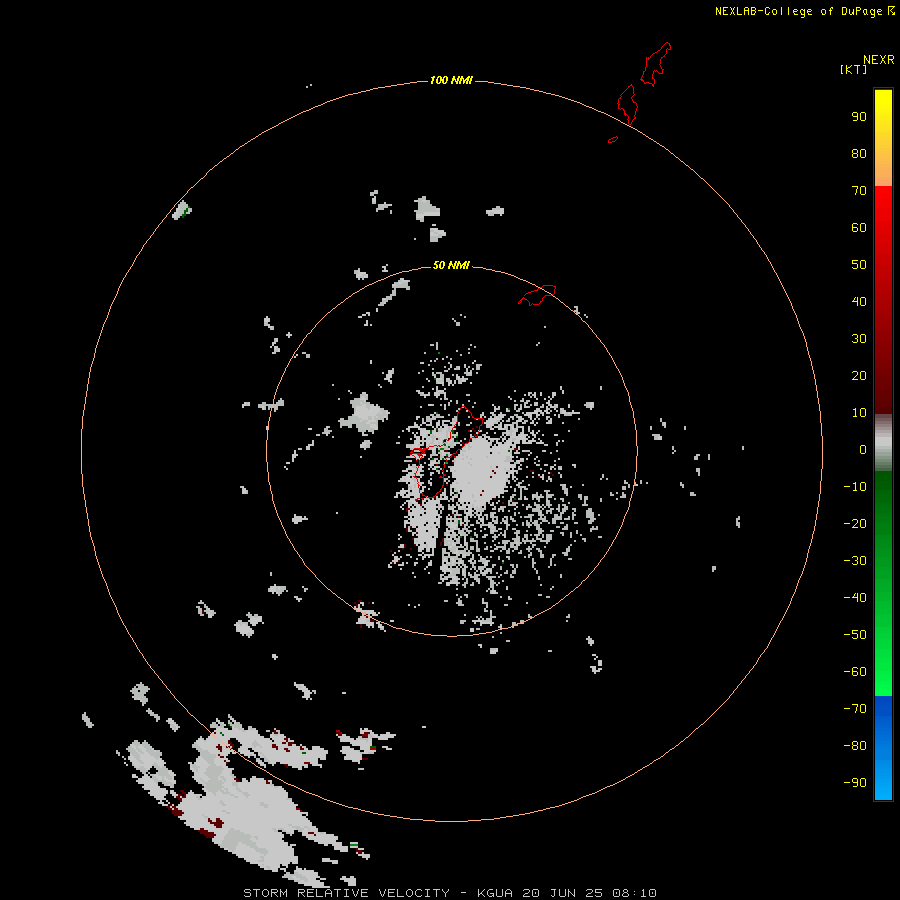Image resolution: width=900 pixels, height=900 pixels.
Task: Click the -30 value on the velocity scale
Action: (855, 561)
